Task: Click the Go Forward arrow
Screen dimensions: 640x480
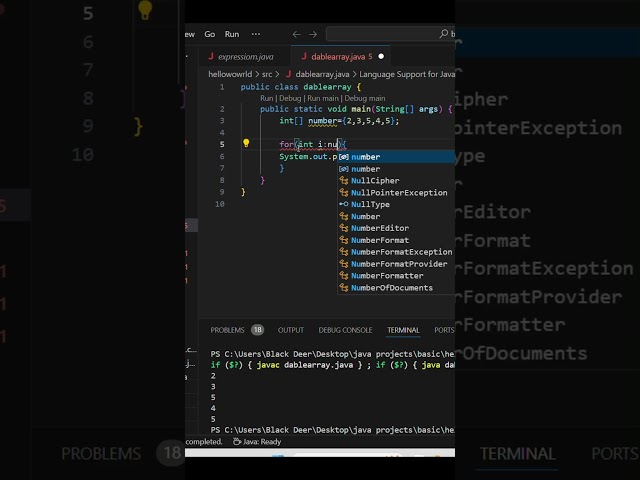Action: 313,35
